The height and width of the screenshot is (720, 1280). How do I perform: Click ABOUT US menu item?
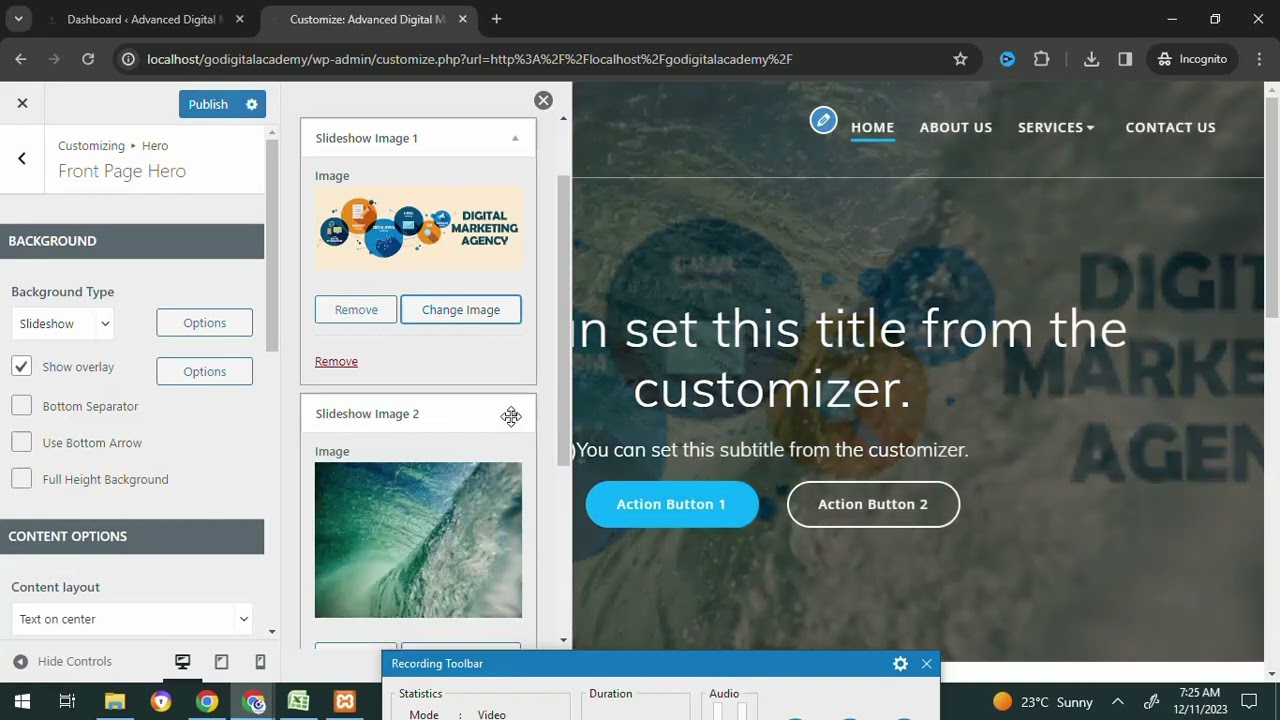[x=956, y=127]
